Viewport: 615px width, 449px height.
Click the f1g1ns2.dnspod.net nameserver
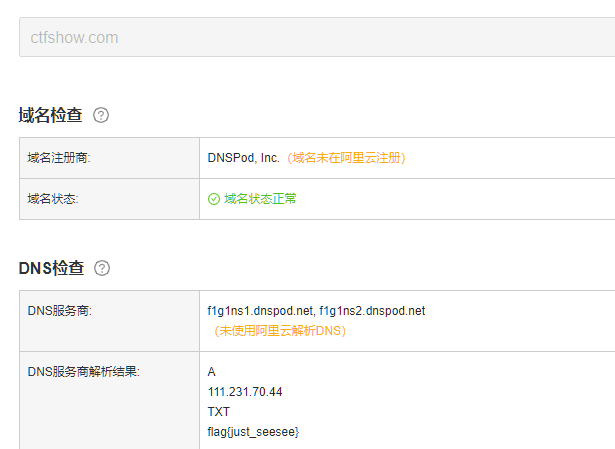click(373, 311)
